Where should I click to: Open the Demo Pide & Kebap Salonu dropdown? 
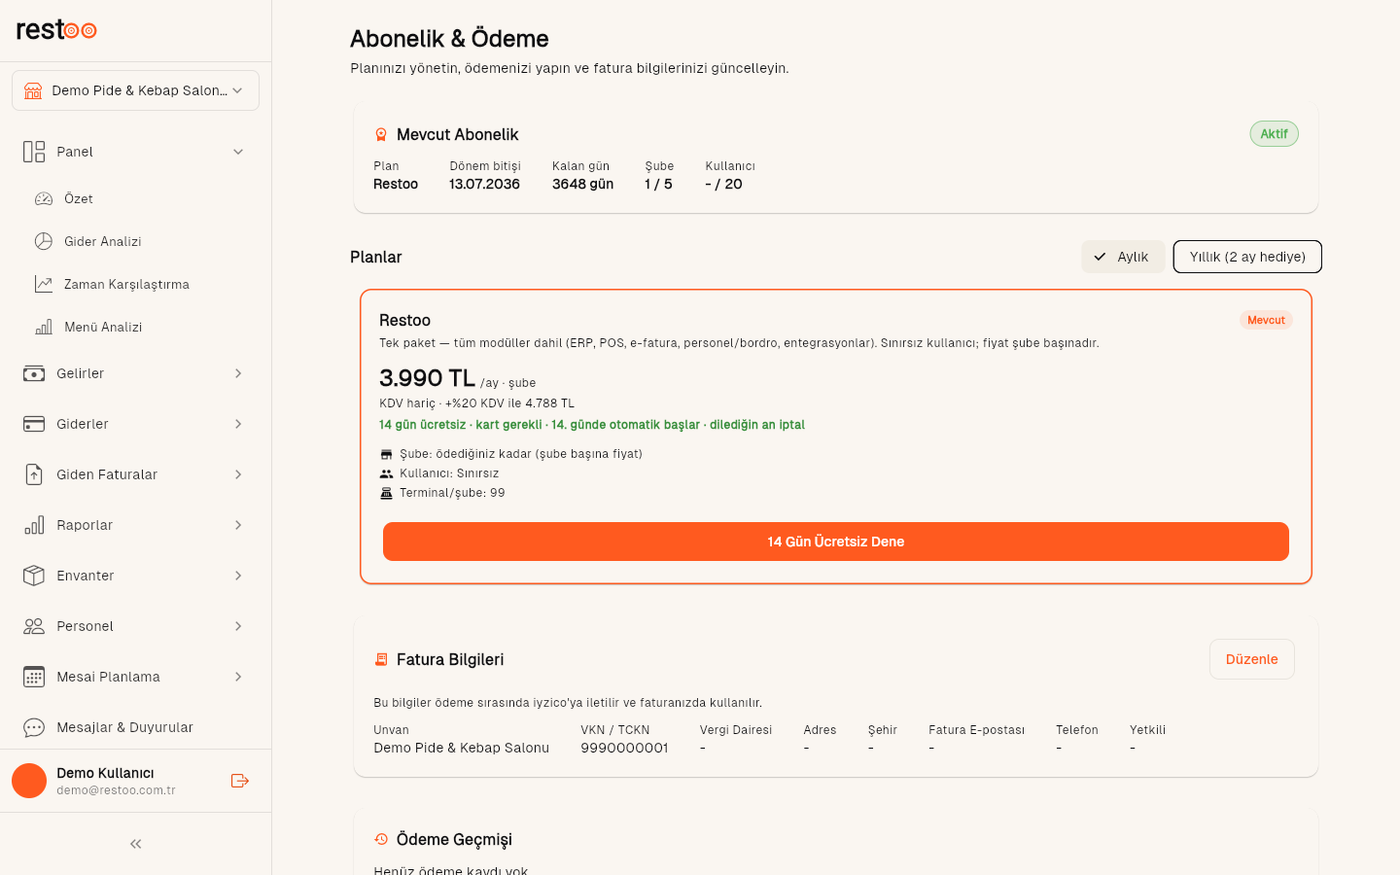click(136, 91)
